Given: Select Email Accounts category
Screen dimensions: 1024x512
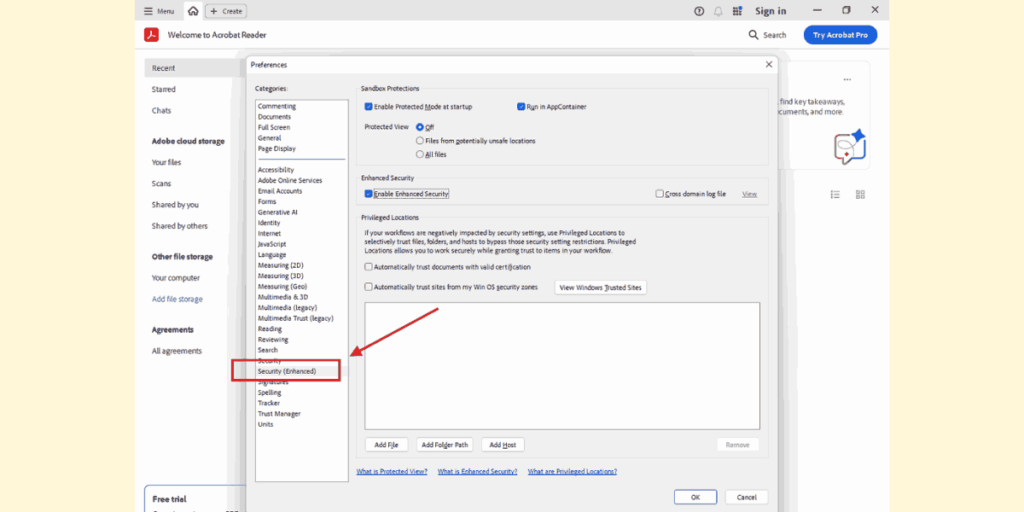Looking at the screenshot, I should [280, 191].
